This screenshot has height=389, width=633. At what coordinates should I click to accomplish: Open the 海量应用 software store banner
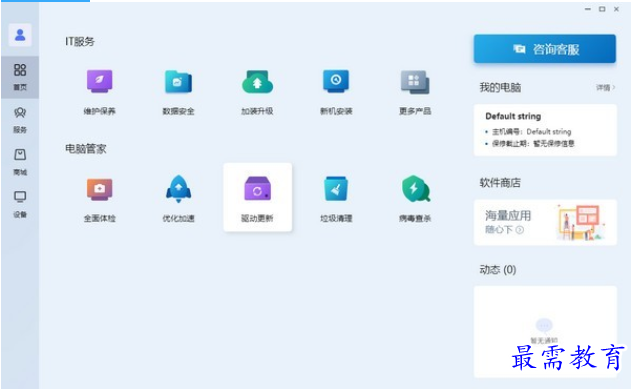coord(545,222)
